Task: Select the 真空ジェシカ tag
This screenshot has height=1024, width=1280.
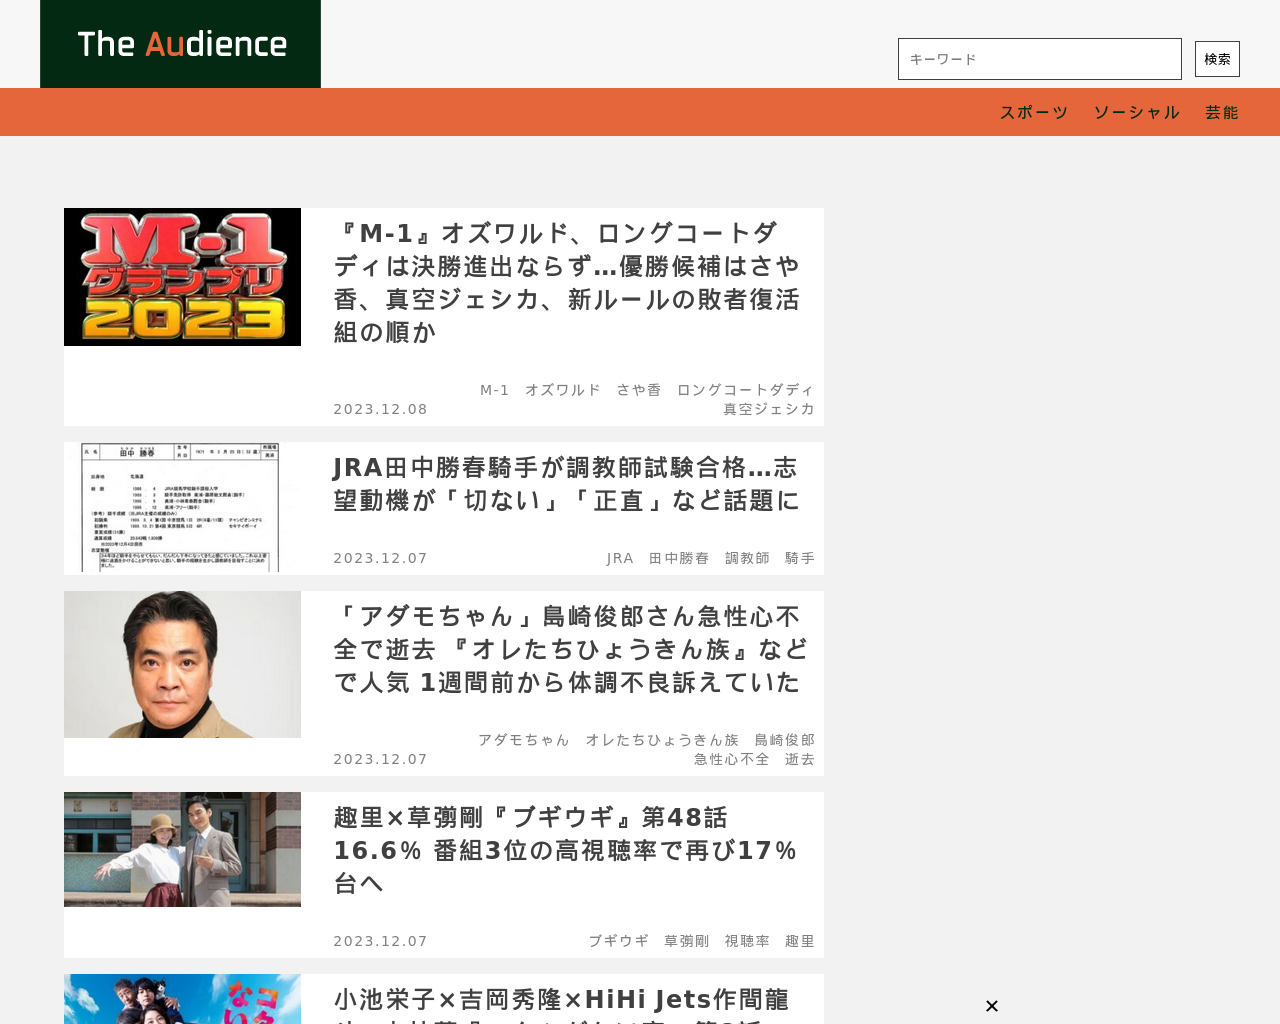Action: (x=769, y=409)
